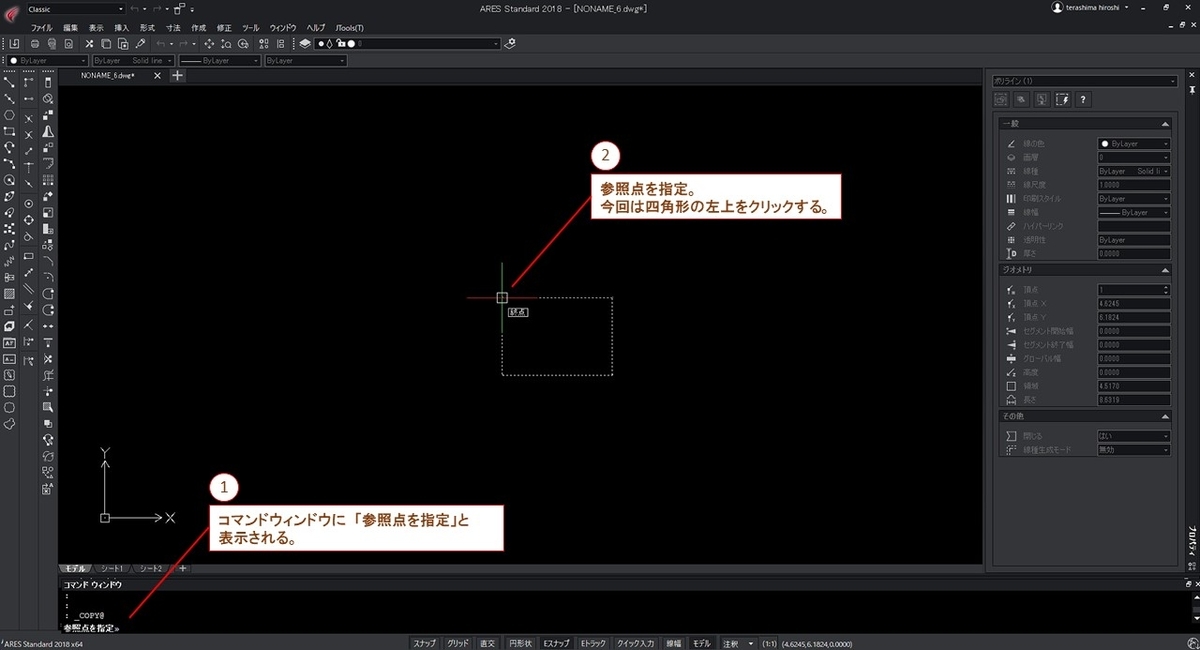Screen dimensions: 1200x650
Task: Click the red scissors cut icon in the toolbar
Action: 90,43
